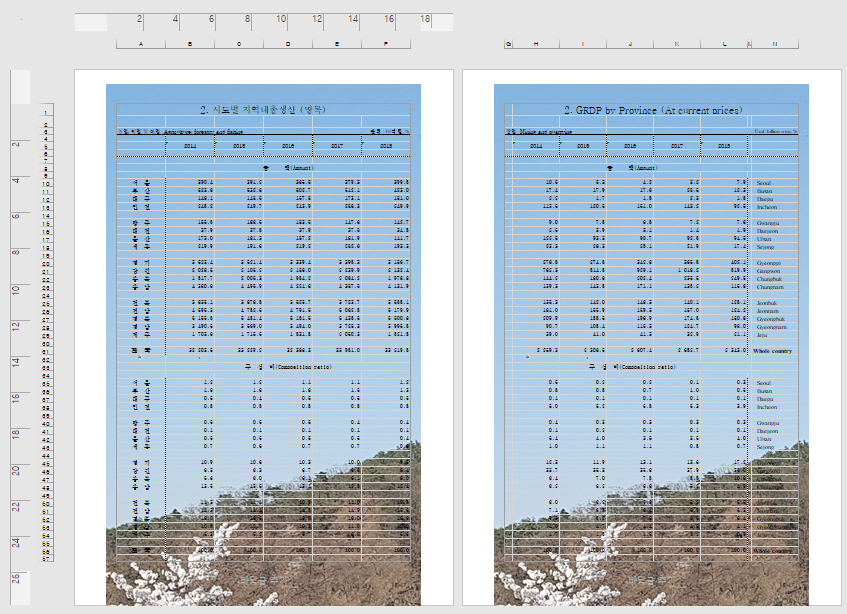The image size is (847, 614).
Task: Click the horizontal ruler above the left page
Action: (264, 22)
